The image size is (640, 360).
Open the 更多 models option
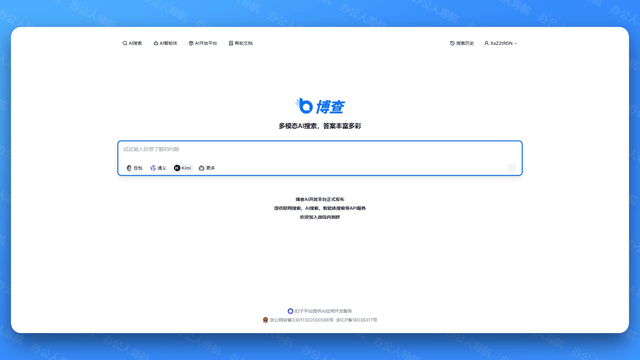[207, 168]
